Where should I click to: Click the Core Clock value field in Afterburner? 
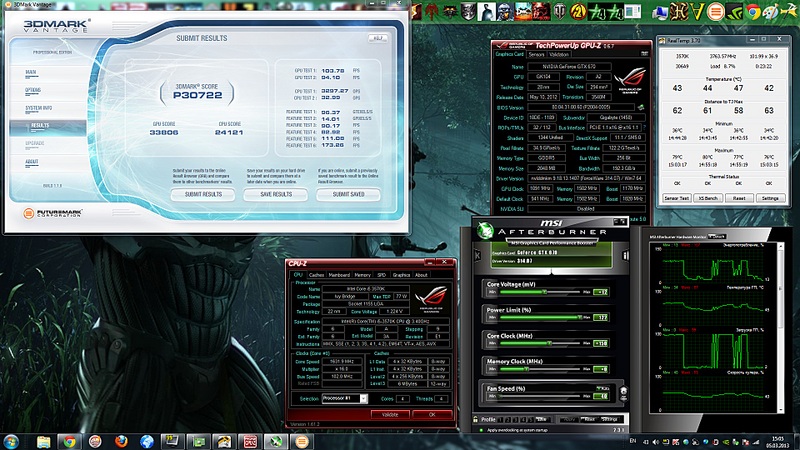point(601,343)
